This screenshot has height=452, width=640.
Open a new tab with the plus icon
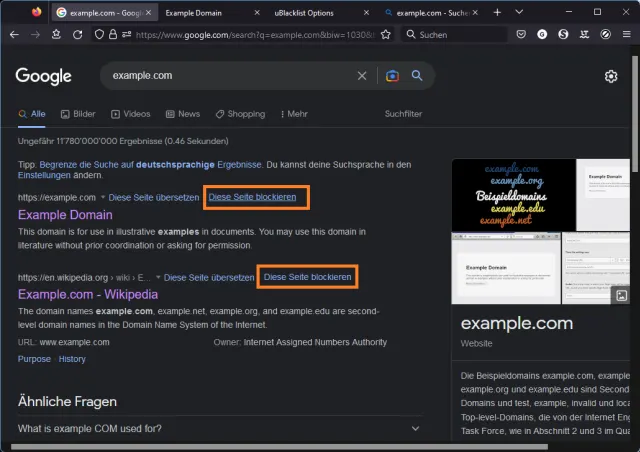point(497,12)
